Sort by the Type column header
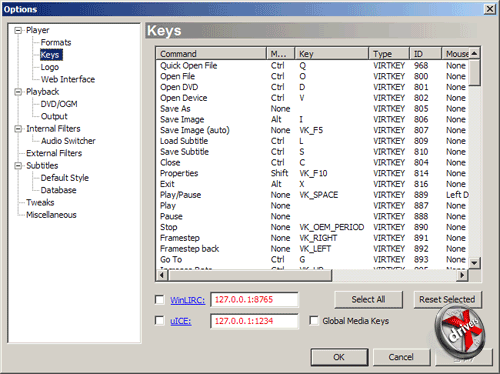This screenshot has width=500, height=374. pos(389,54)
